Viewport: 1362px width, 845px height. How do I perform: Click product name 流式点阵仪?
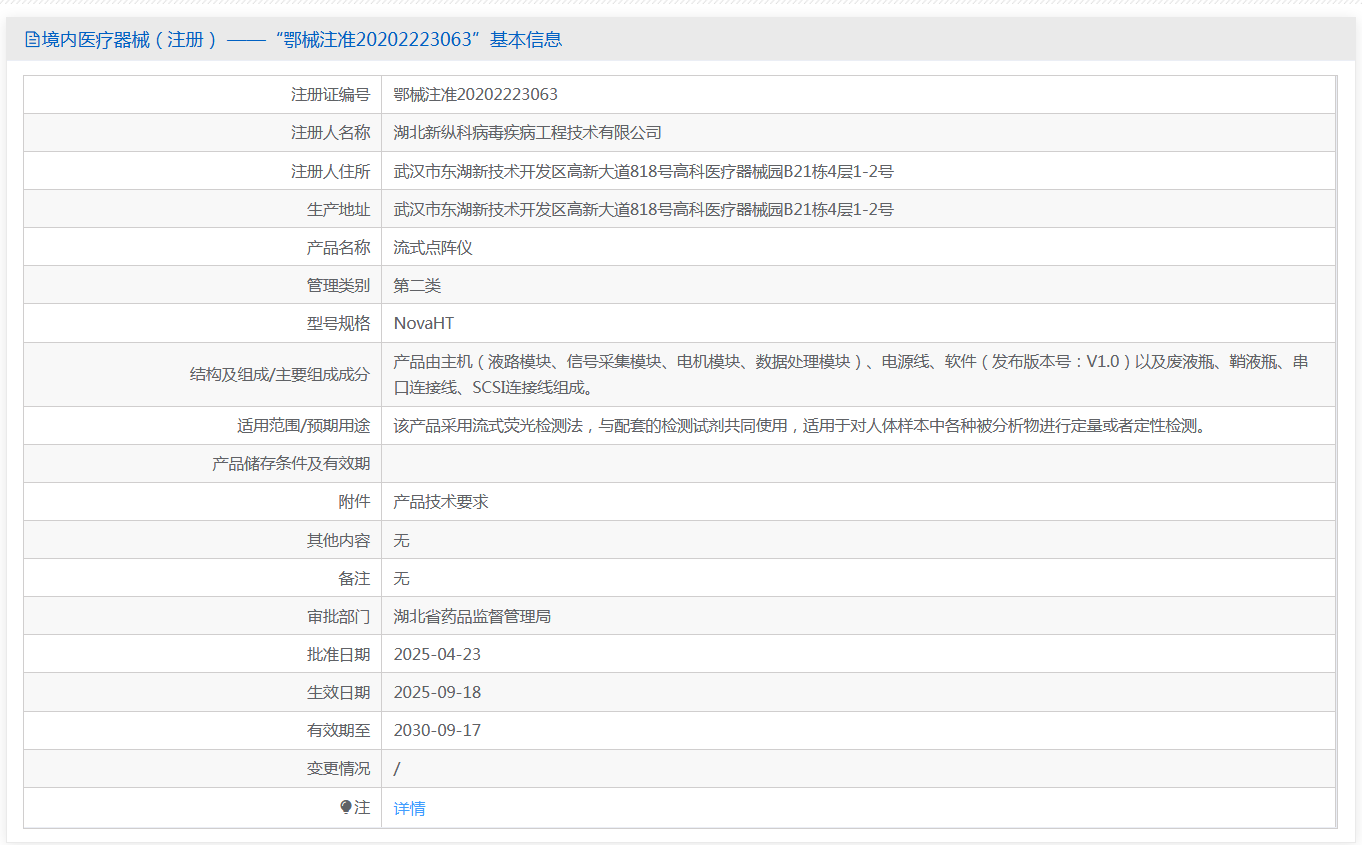(433, 247)
